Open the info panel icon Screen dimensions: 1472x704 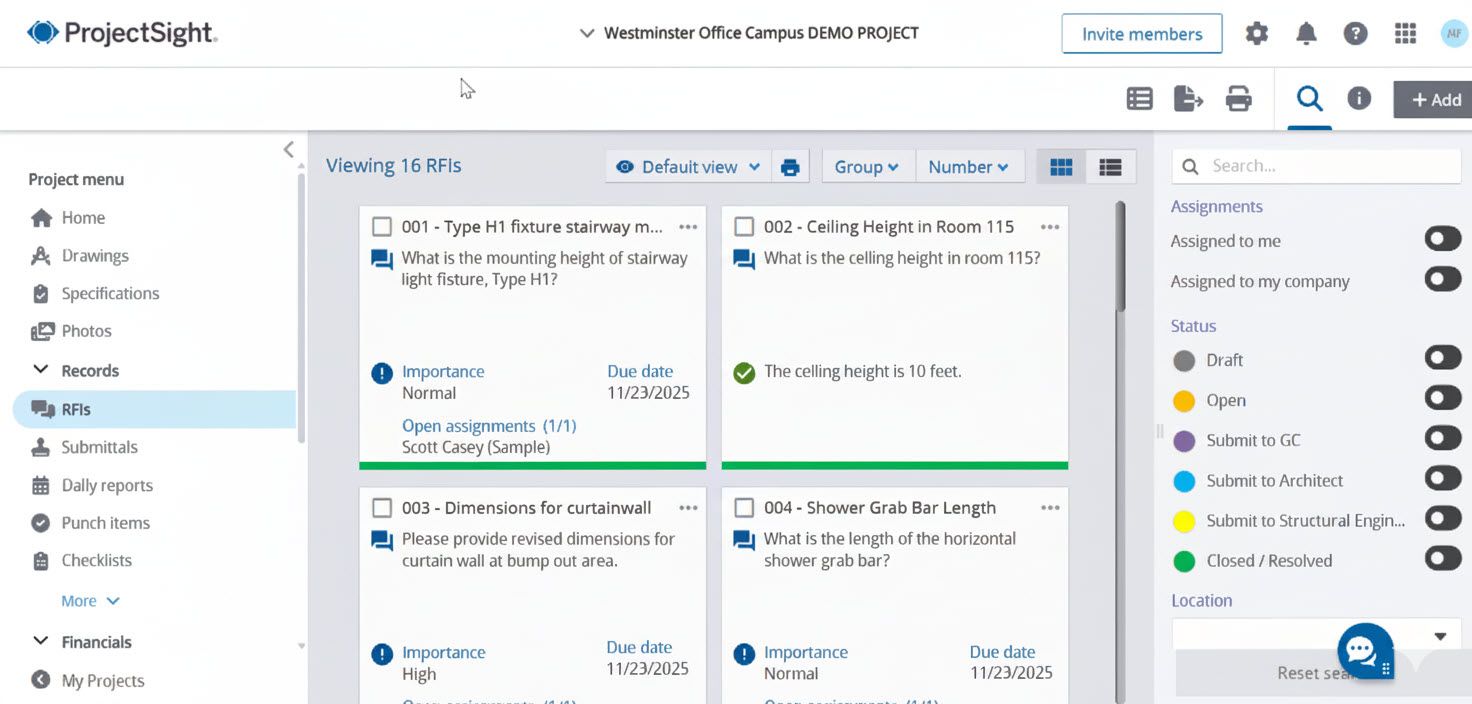pos(1358,99)
